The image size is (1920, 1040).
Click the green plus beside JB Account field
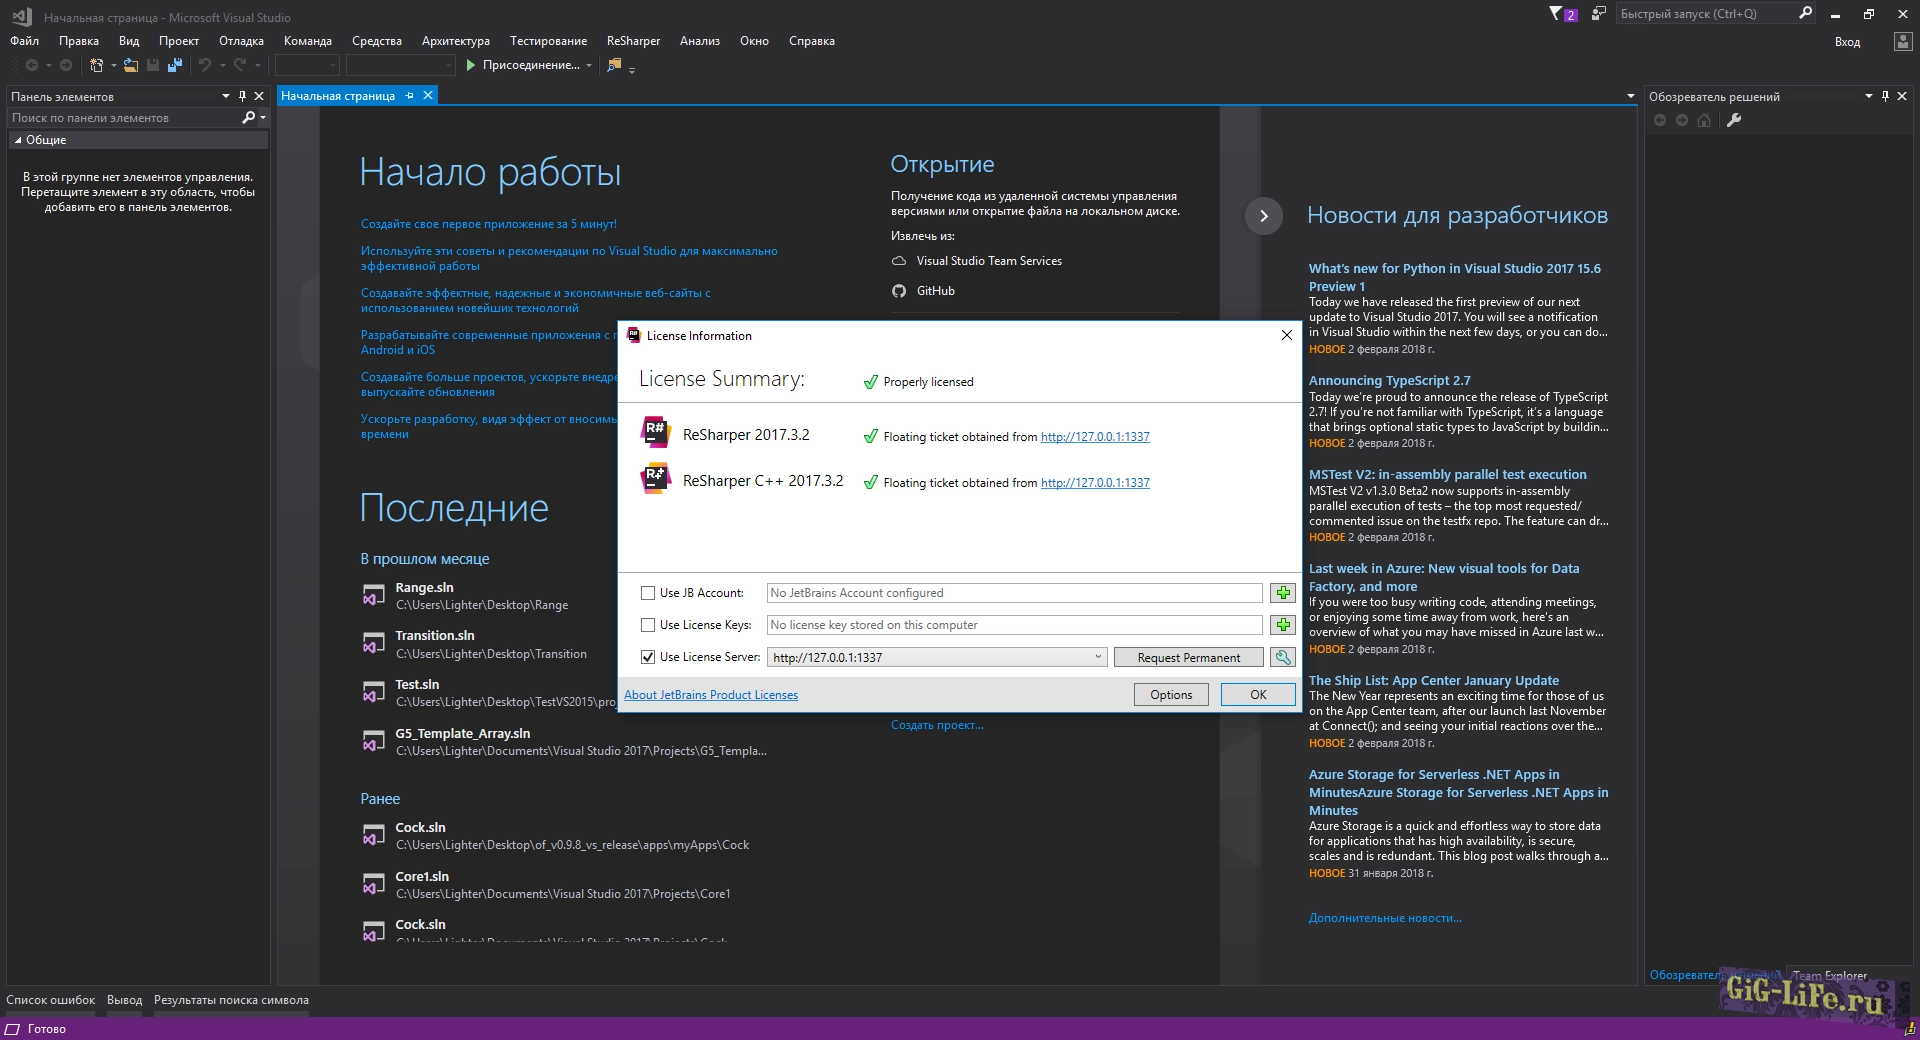click(x=1282, y=593)
